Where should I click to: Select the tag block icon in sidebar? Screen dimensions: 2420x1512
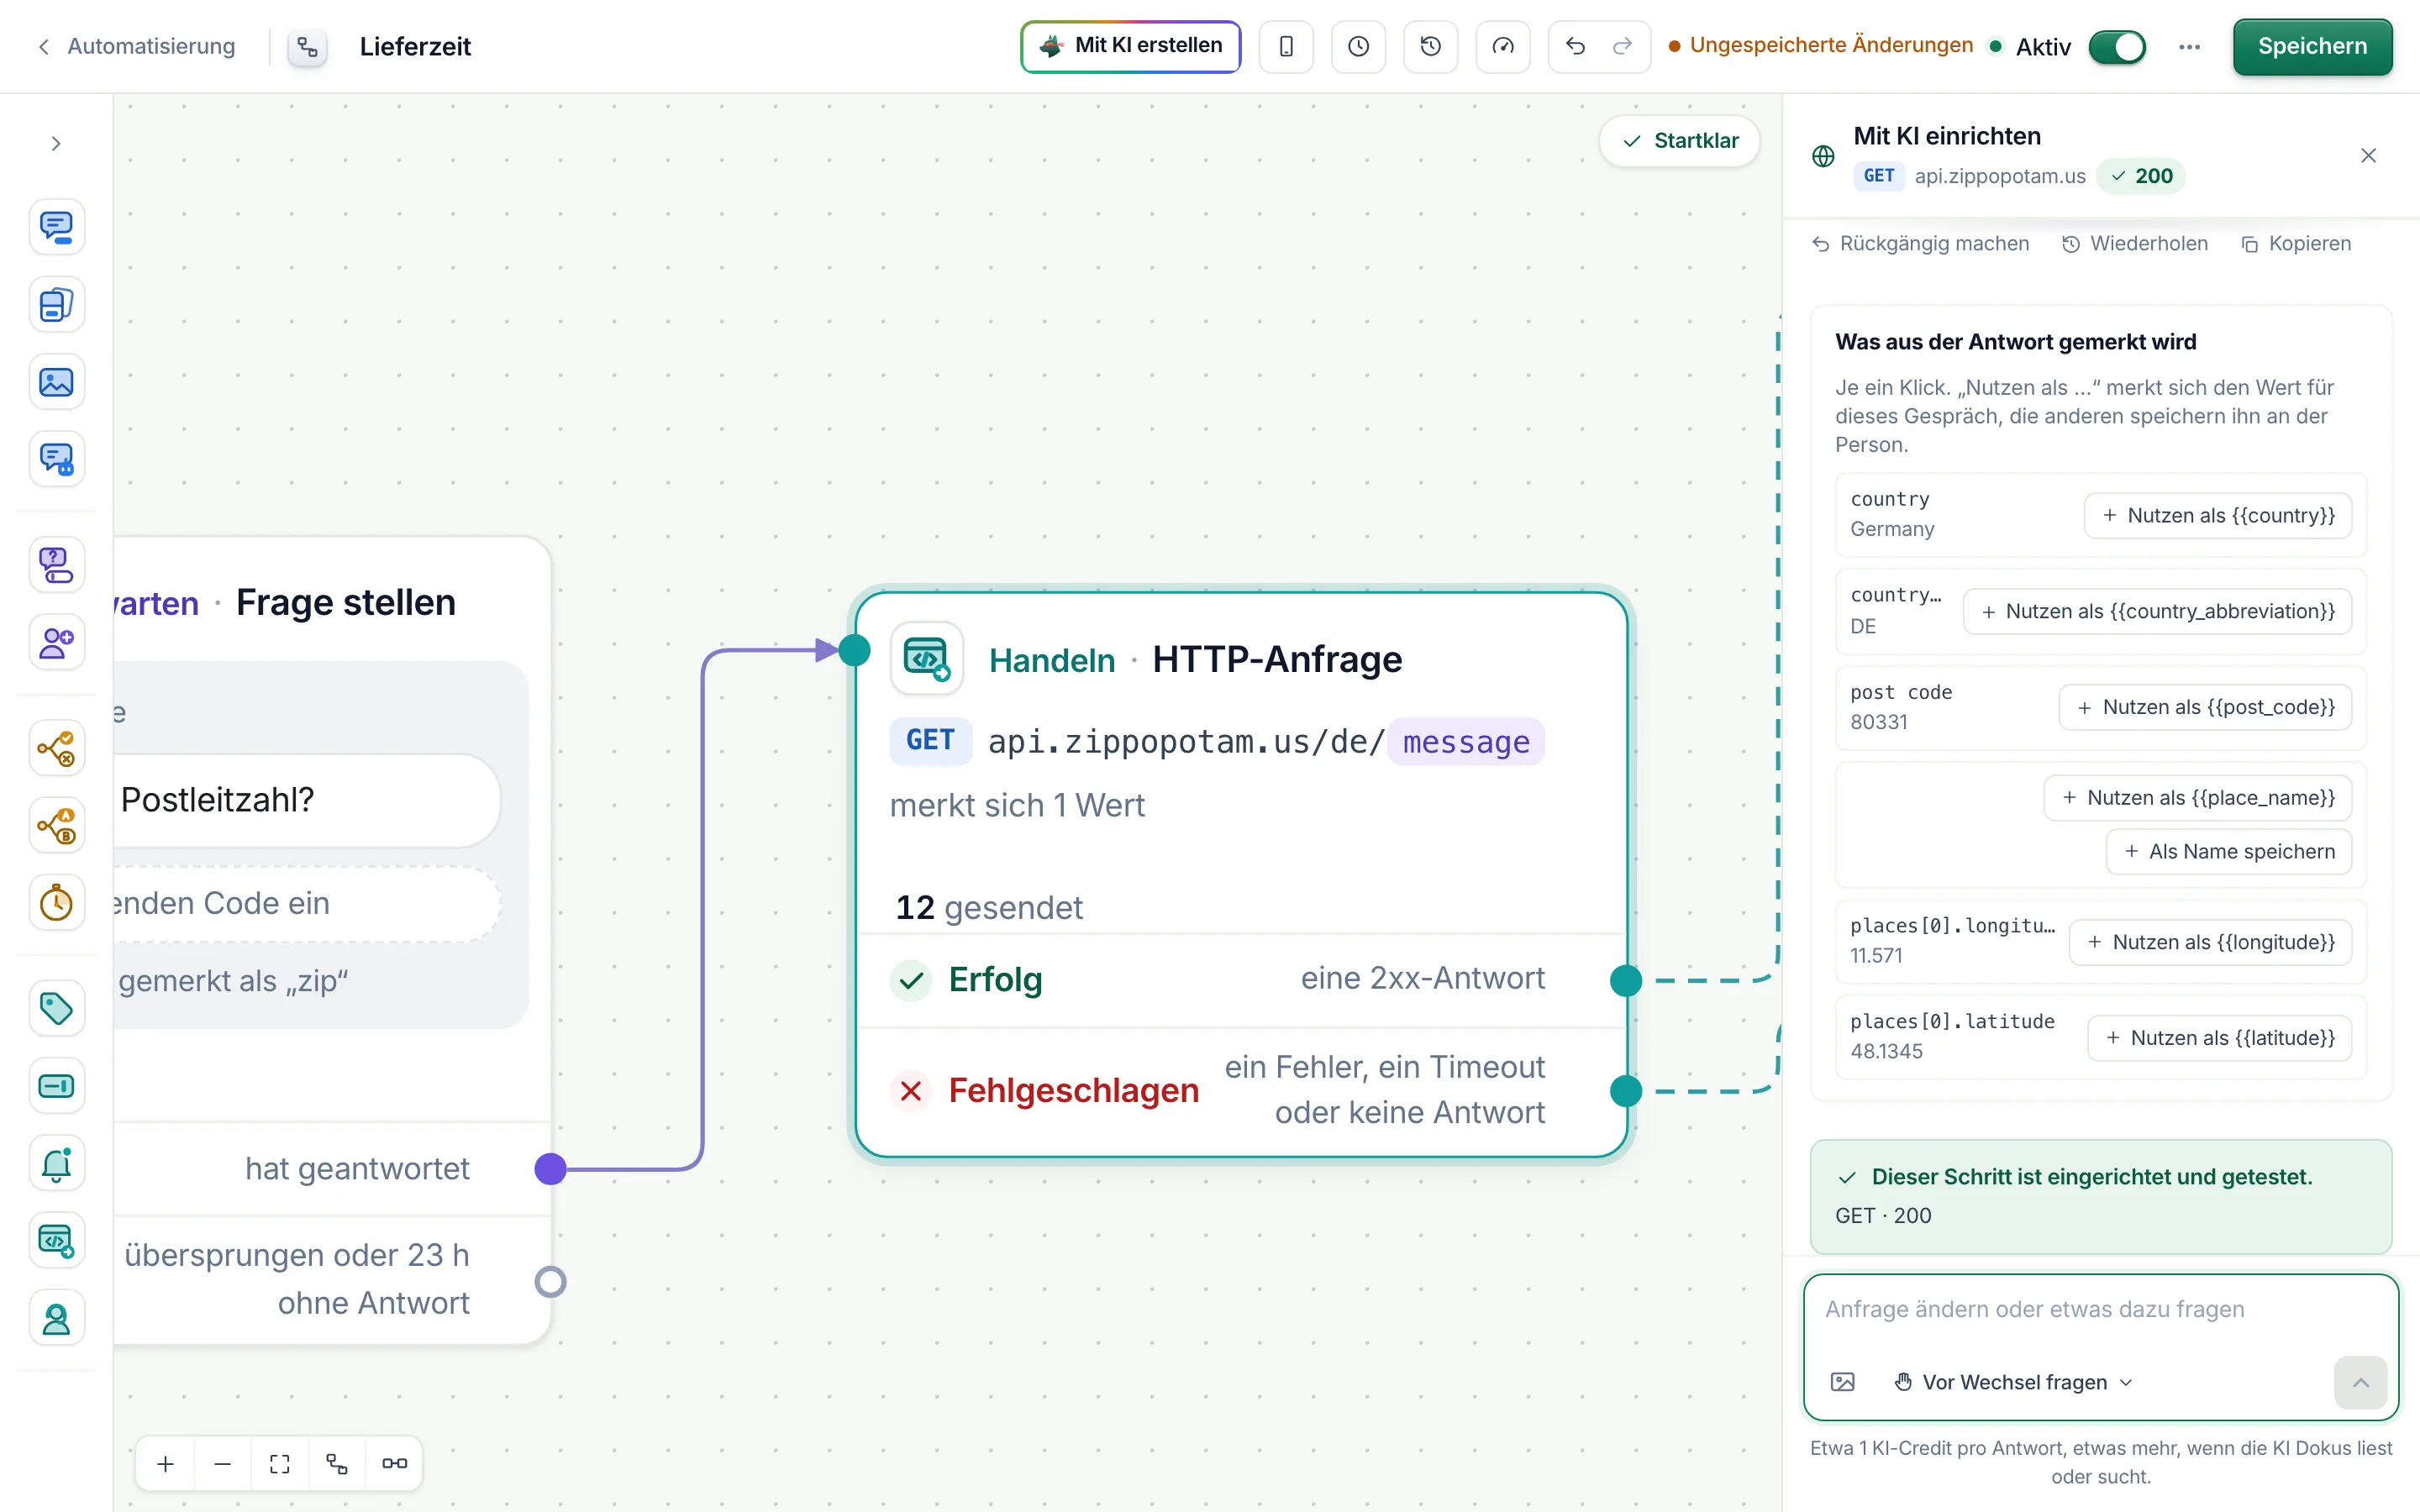(x=56, y=1008)
